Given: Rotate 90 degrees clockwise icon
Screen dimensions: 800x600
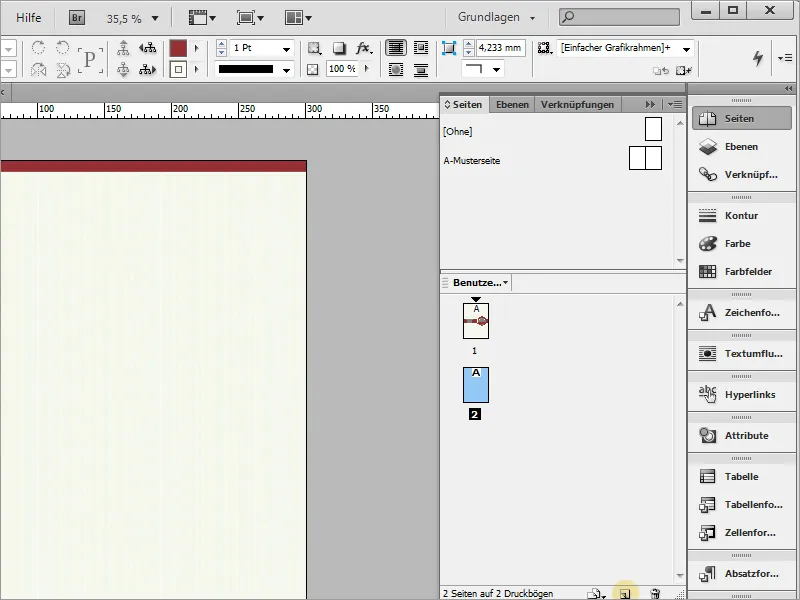Looking at the screenshot, I should [38, 48].
